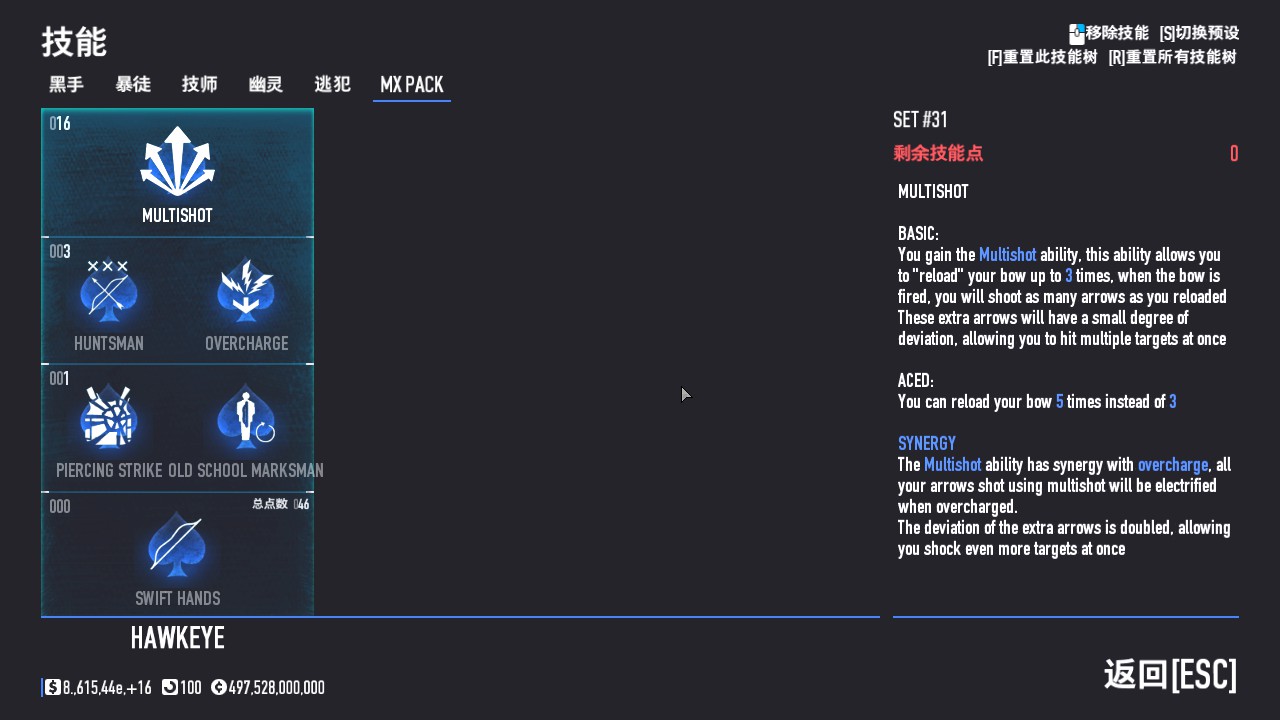Click the ACED: section heading
1280x720 pixels.
coord(916,381)
